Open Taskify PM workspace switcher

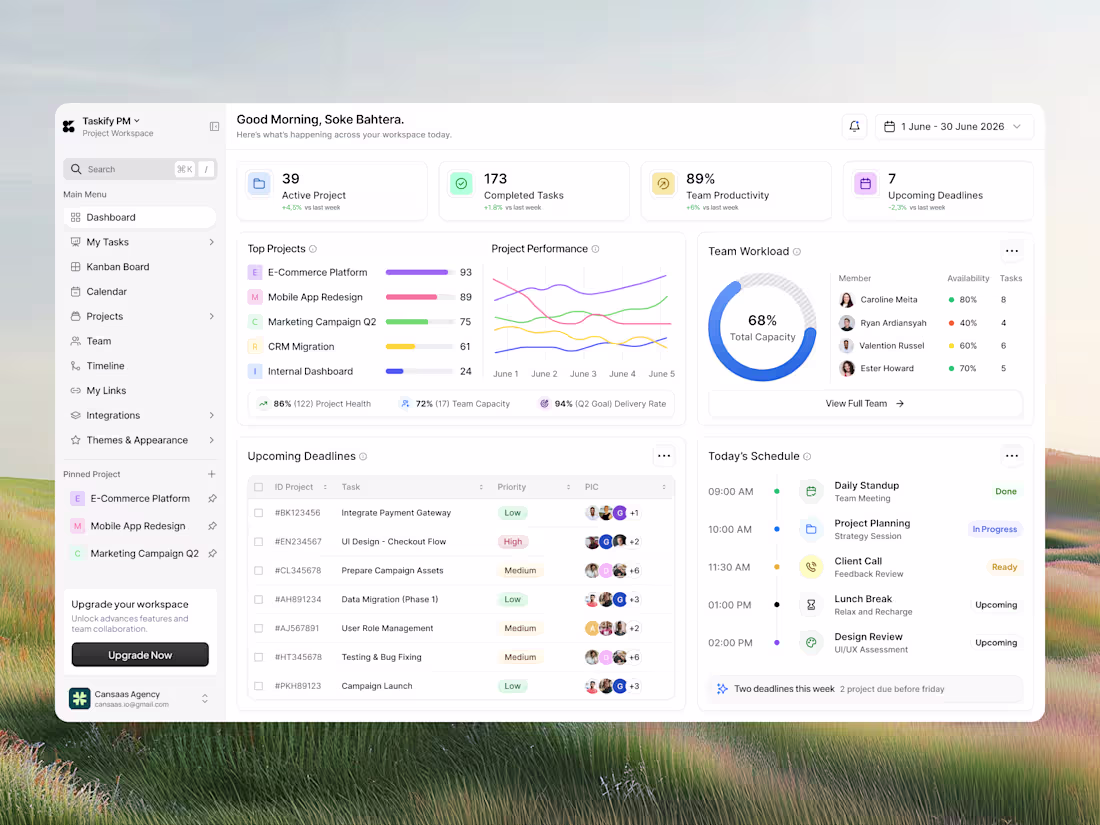[111, 121]
